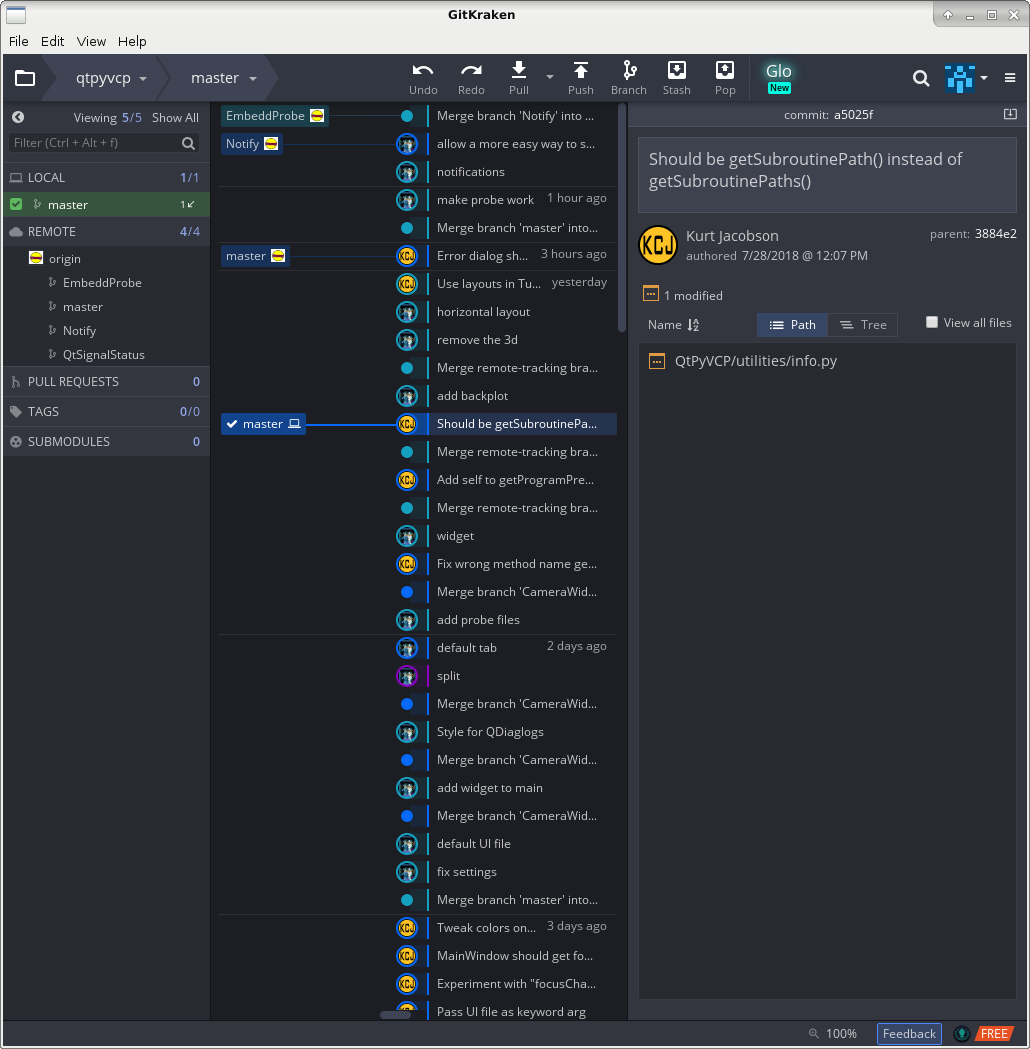The image size is (1030, 1049).
Task: Push commits with the Push icon
Action: [581, 70]
